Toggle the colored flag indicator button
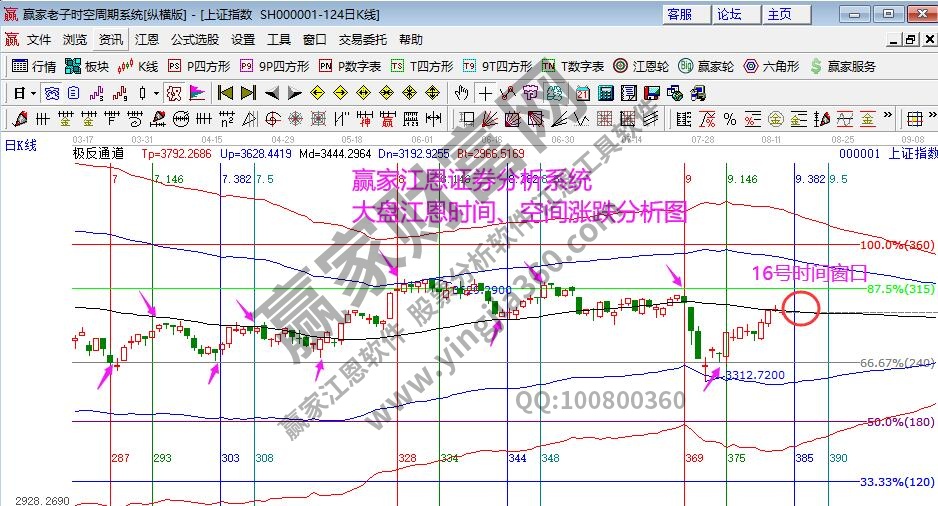This screenshot has width=938, height=506. coord(197,93)
